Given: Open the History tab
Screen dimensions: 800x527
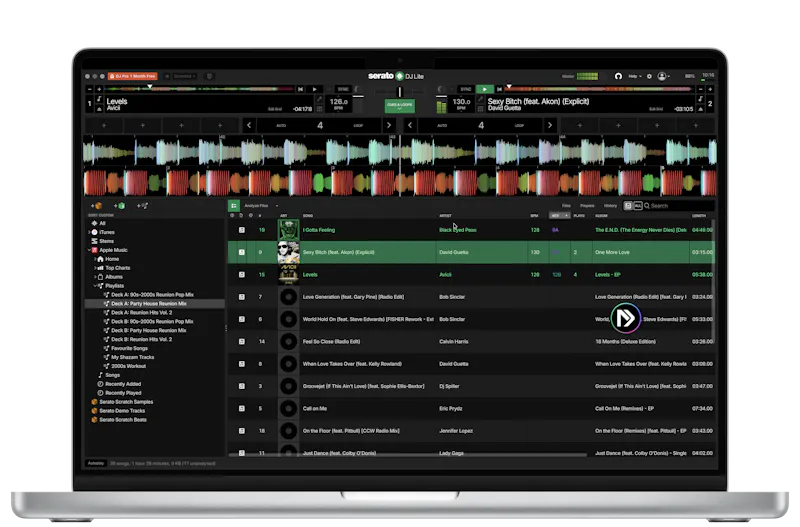Looking at the screenshot, I should [x=610, y=206].
